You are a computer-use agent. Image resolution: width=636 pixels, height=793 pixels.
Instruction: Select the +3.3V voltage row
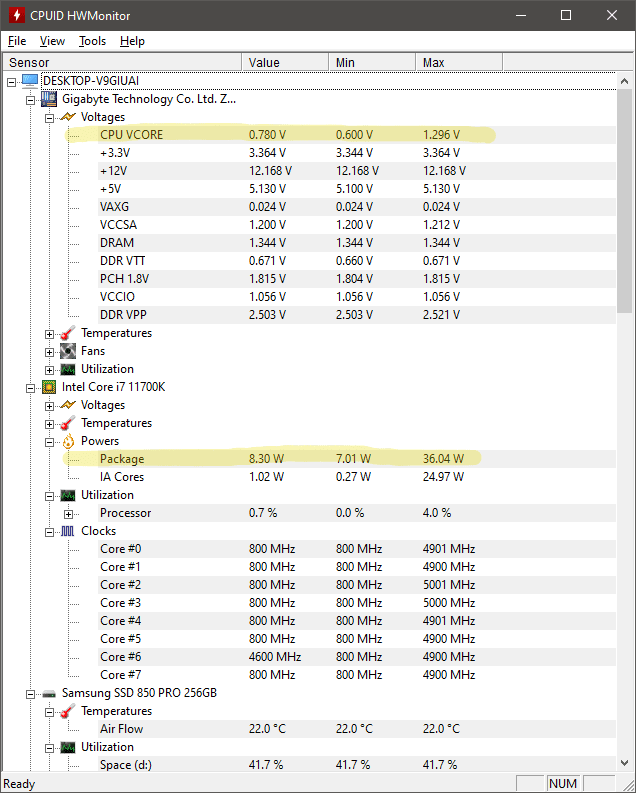coord(357,153)
